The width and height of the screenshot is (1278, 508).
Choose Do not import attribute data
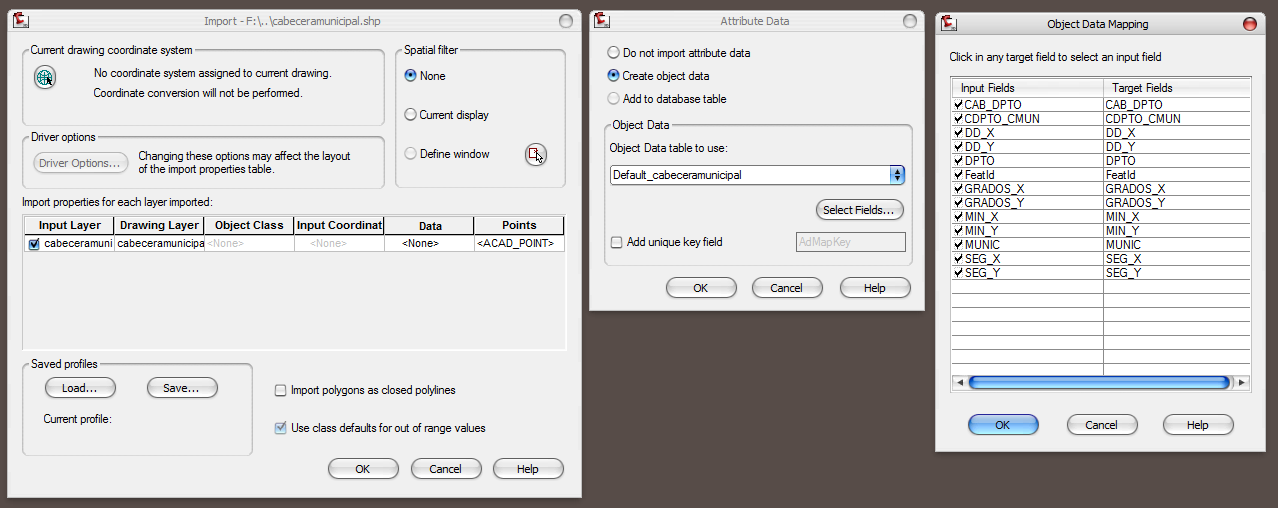[614, 53]
